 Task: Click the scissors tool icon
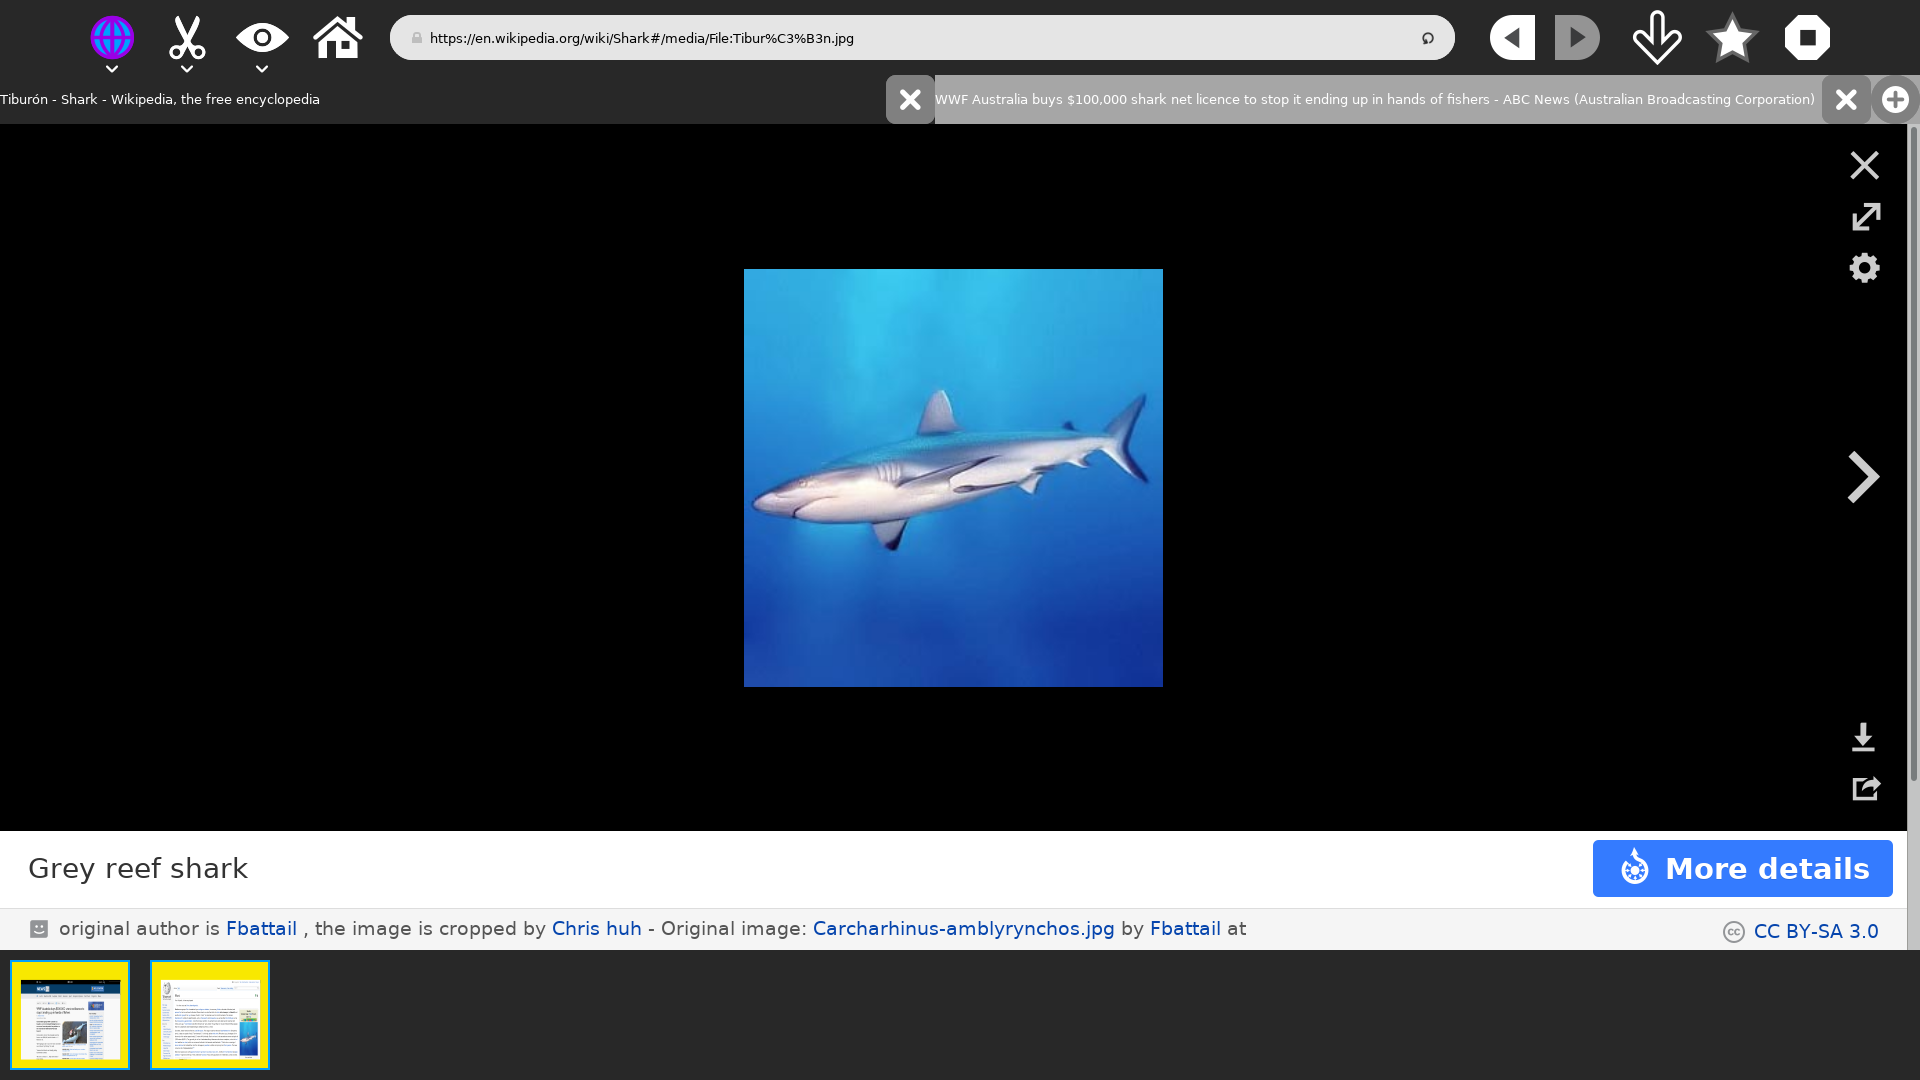point(187,38)
